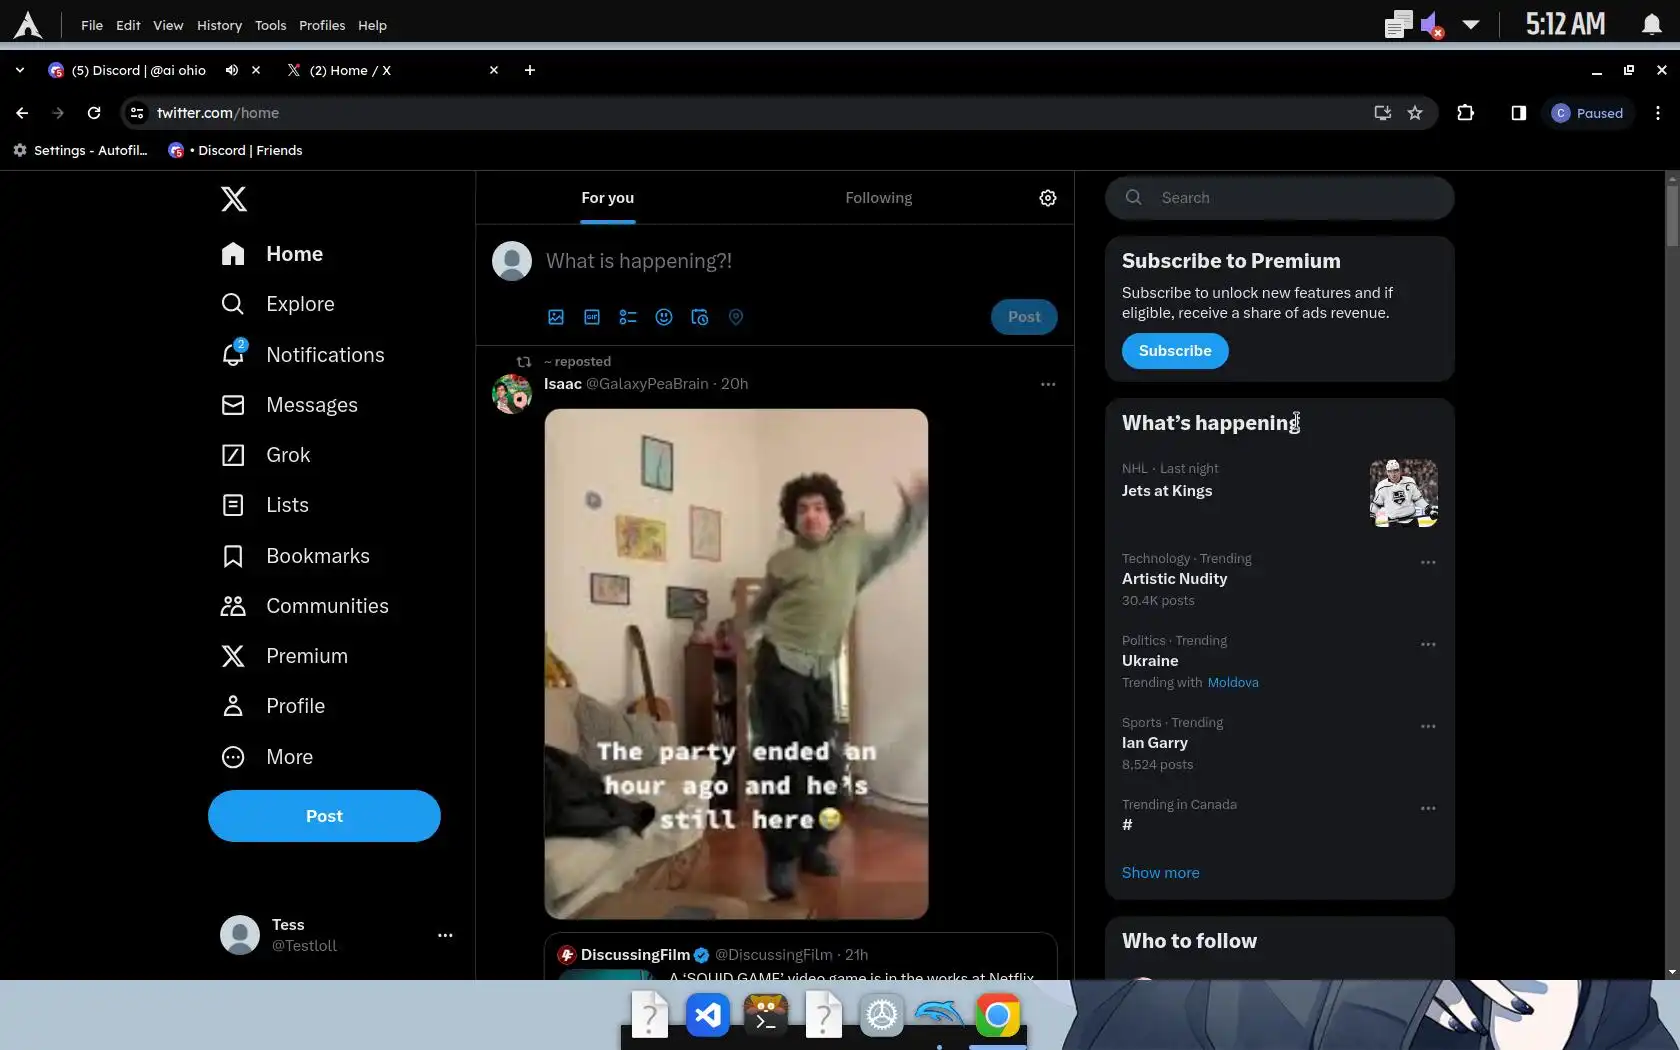The width and height of the screenshot is (1680, 1050).
Task: Click the schedule post icon in the composer
Action: [x=700, y=317]
